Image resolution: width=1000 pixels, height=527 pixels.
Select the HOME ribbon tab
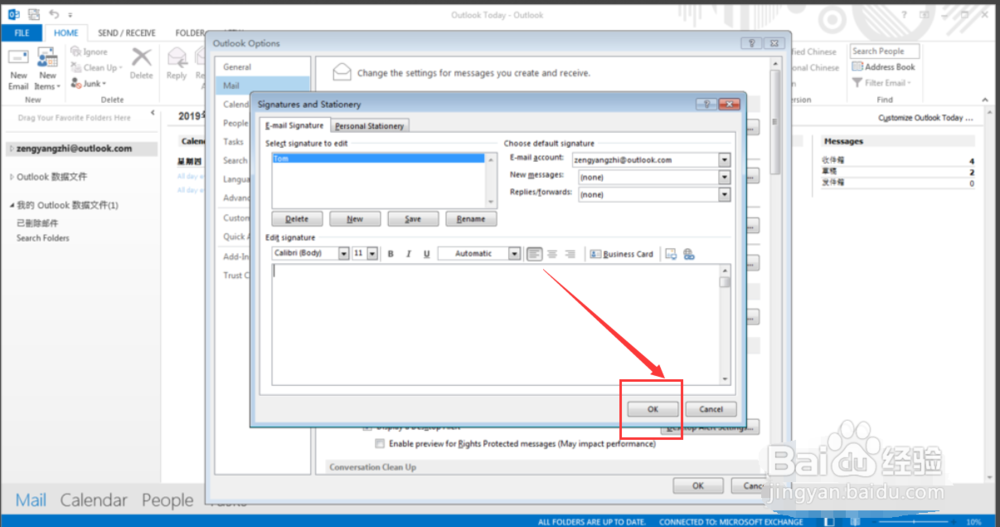[x=66, y=33]
